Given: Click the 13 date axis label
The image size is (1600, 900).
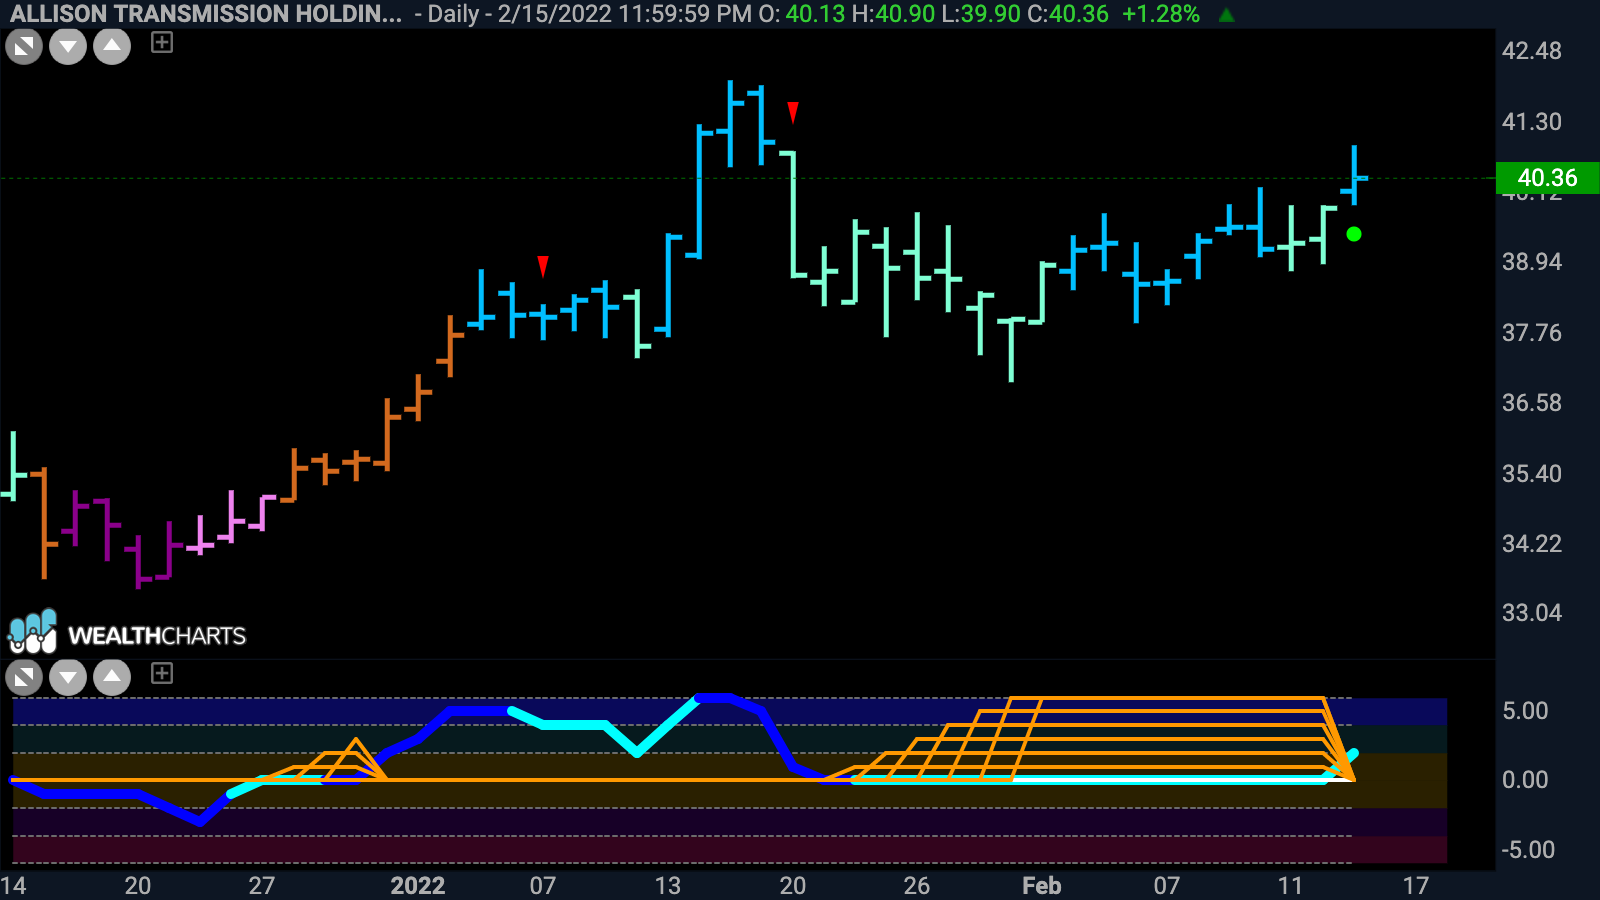Looking at the screenshot, I should tap(667, 886).
